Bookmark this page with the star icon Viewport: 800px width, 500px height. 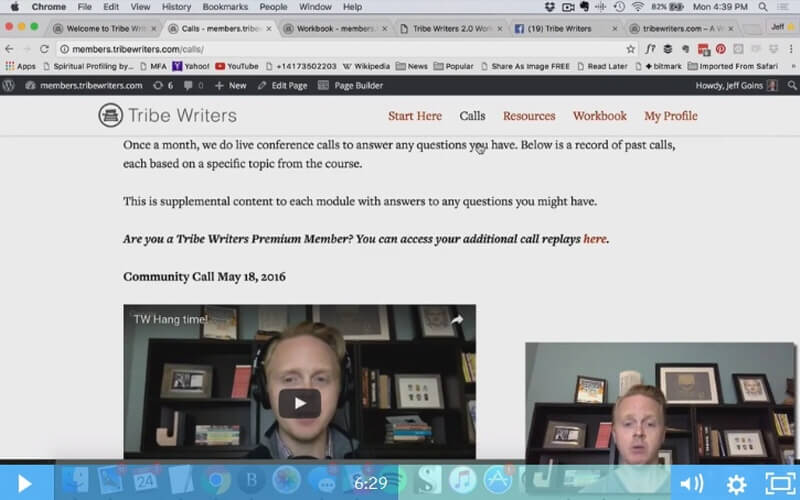[x=631, y=49]
